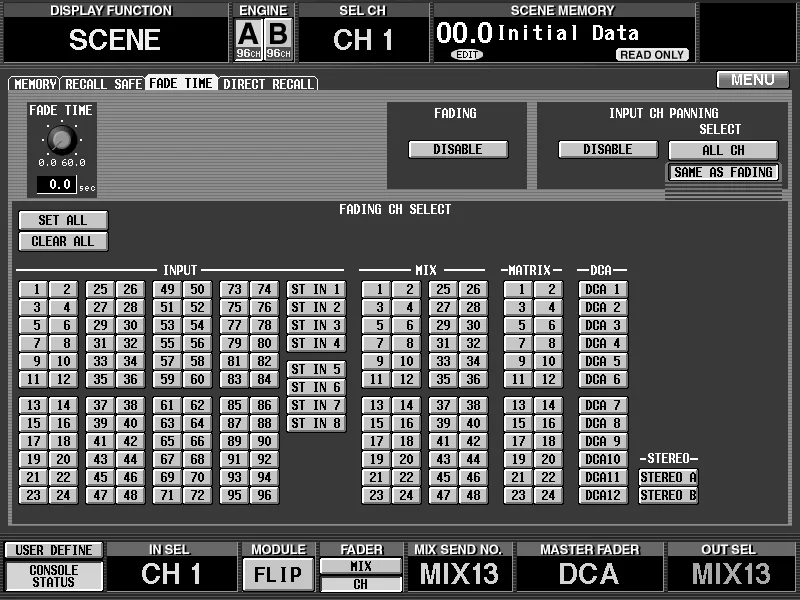
Task: Toggle MIX 26 fading button
Action: pyautogui.click(x=473, y=289)
